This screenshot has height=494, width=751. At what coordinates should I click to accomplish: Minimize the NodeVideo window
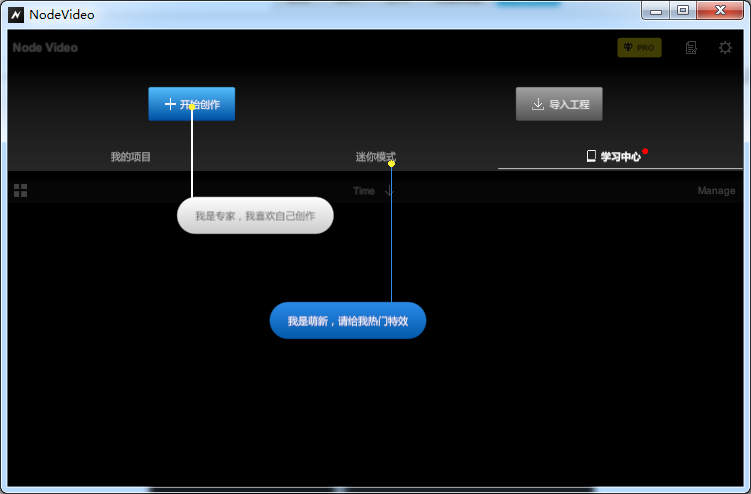pos(656,11)
